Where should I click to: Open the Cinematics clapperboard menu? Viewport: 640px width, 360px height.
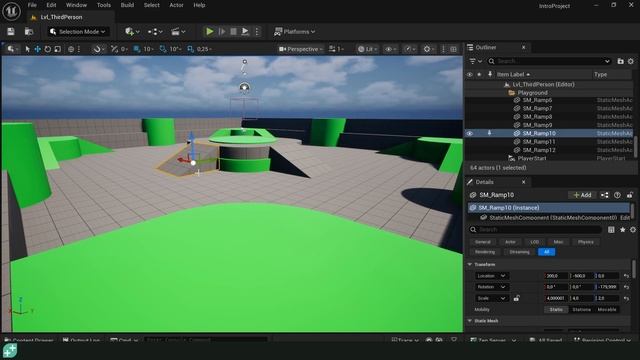pos(178,31)
